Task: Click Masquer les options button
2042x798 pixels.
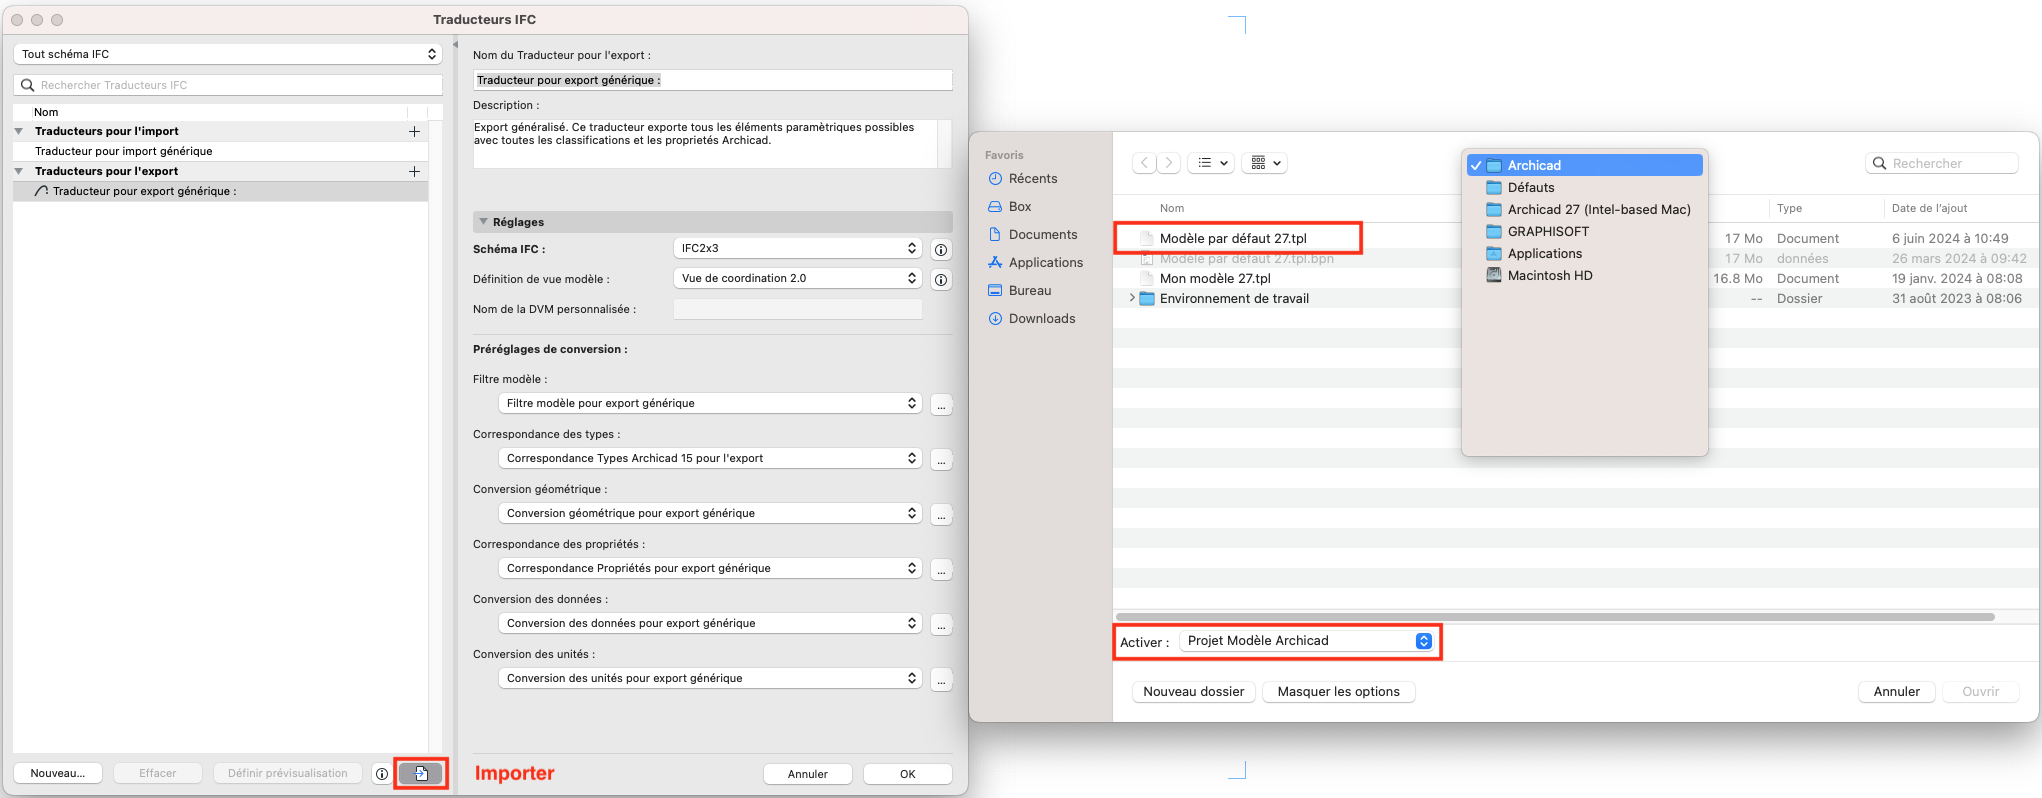Action: point(1339,691)
